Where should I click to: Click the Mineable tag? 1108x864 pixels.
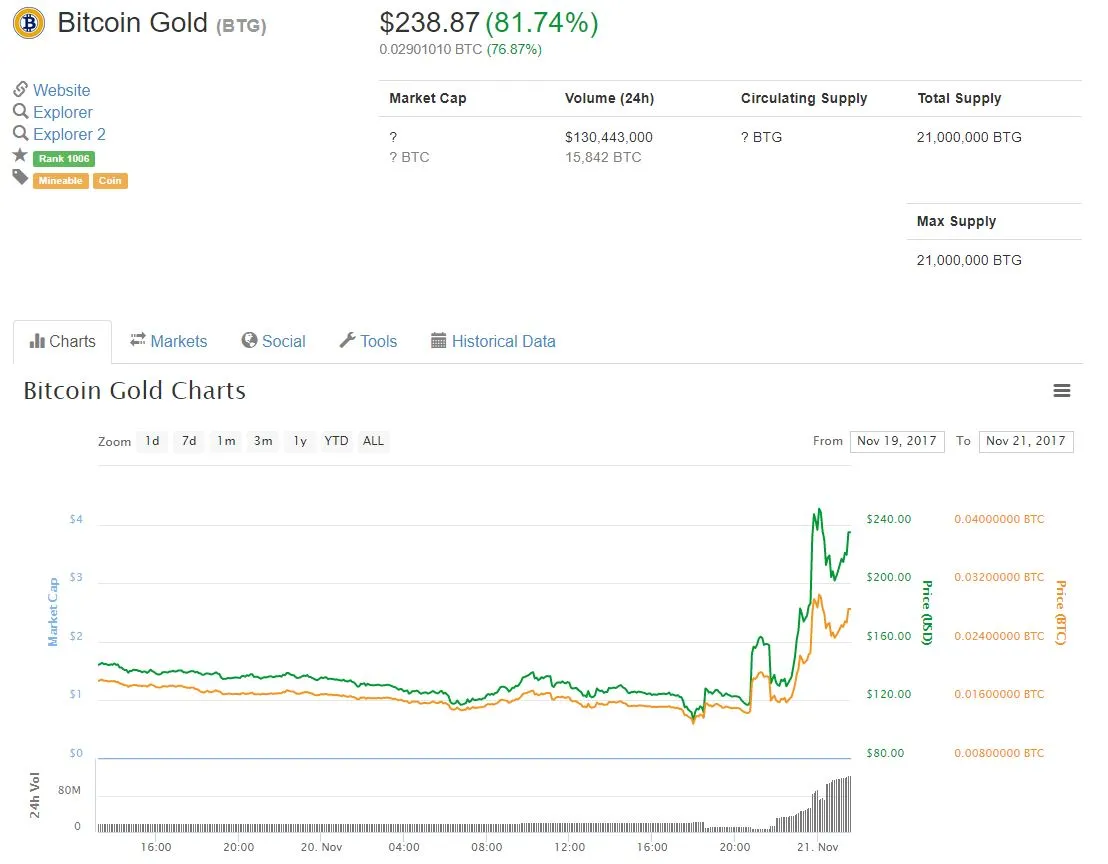(61, 181)
